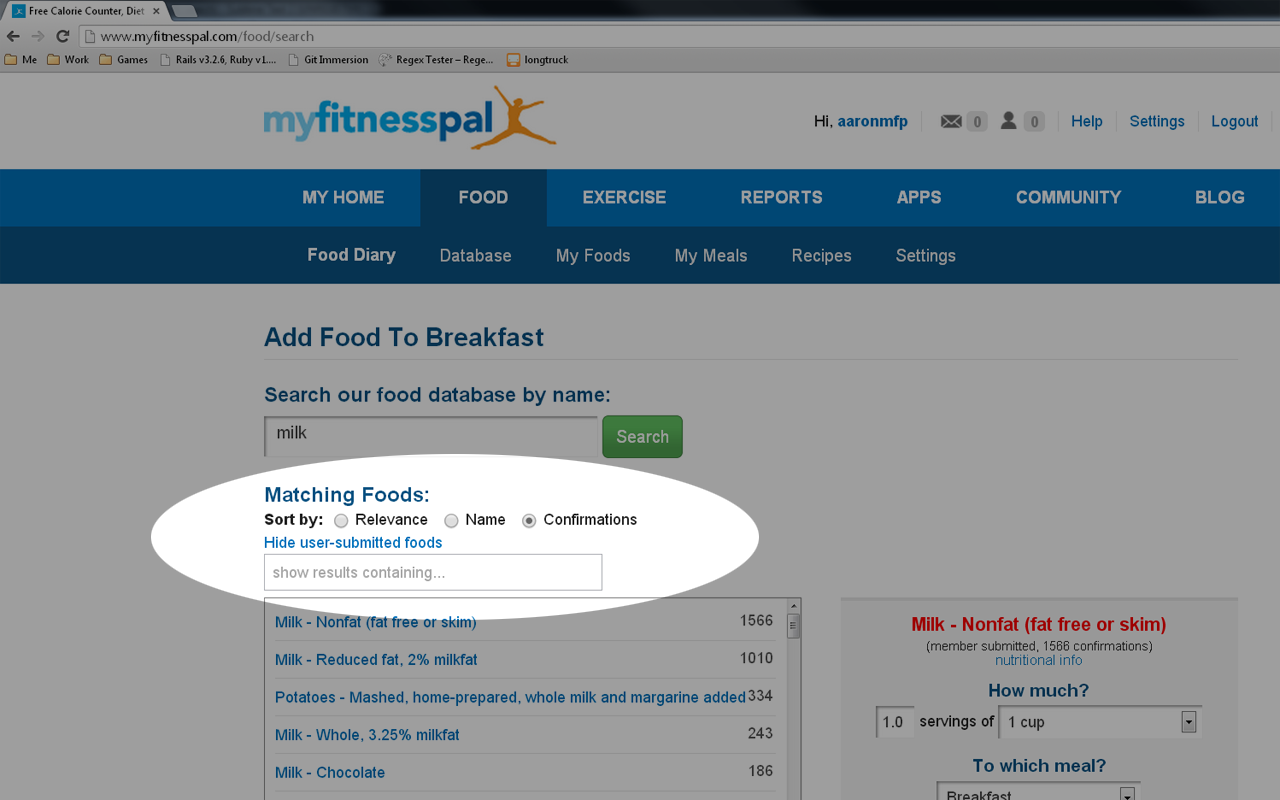Switch to EXERCISE tab
The image size is (1280, 800).
click(624, 197)
